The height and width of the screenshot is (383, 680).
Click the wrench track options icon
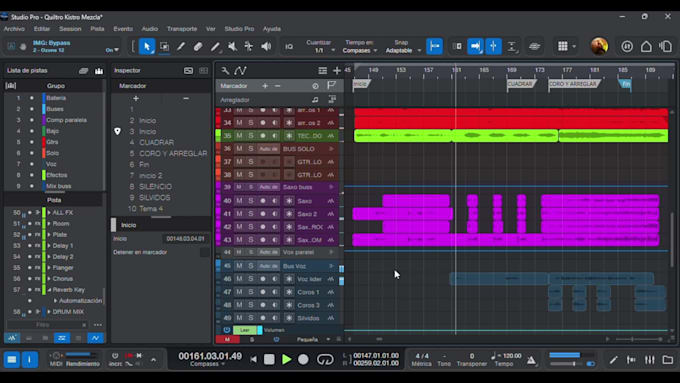click(x=225, y=70)
